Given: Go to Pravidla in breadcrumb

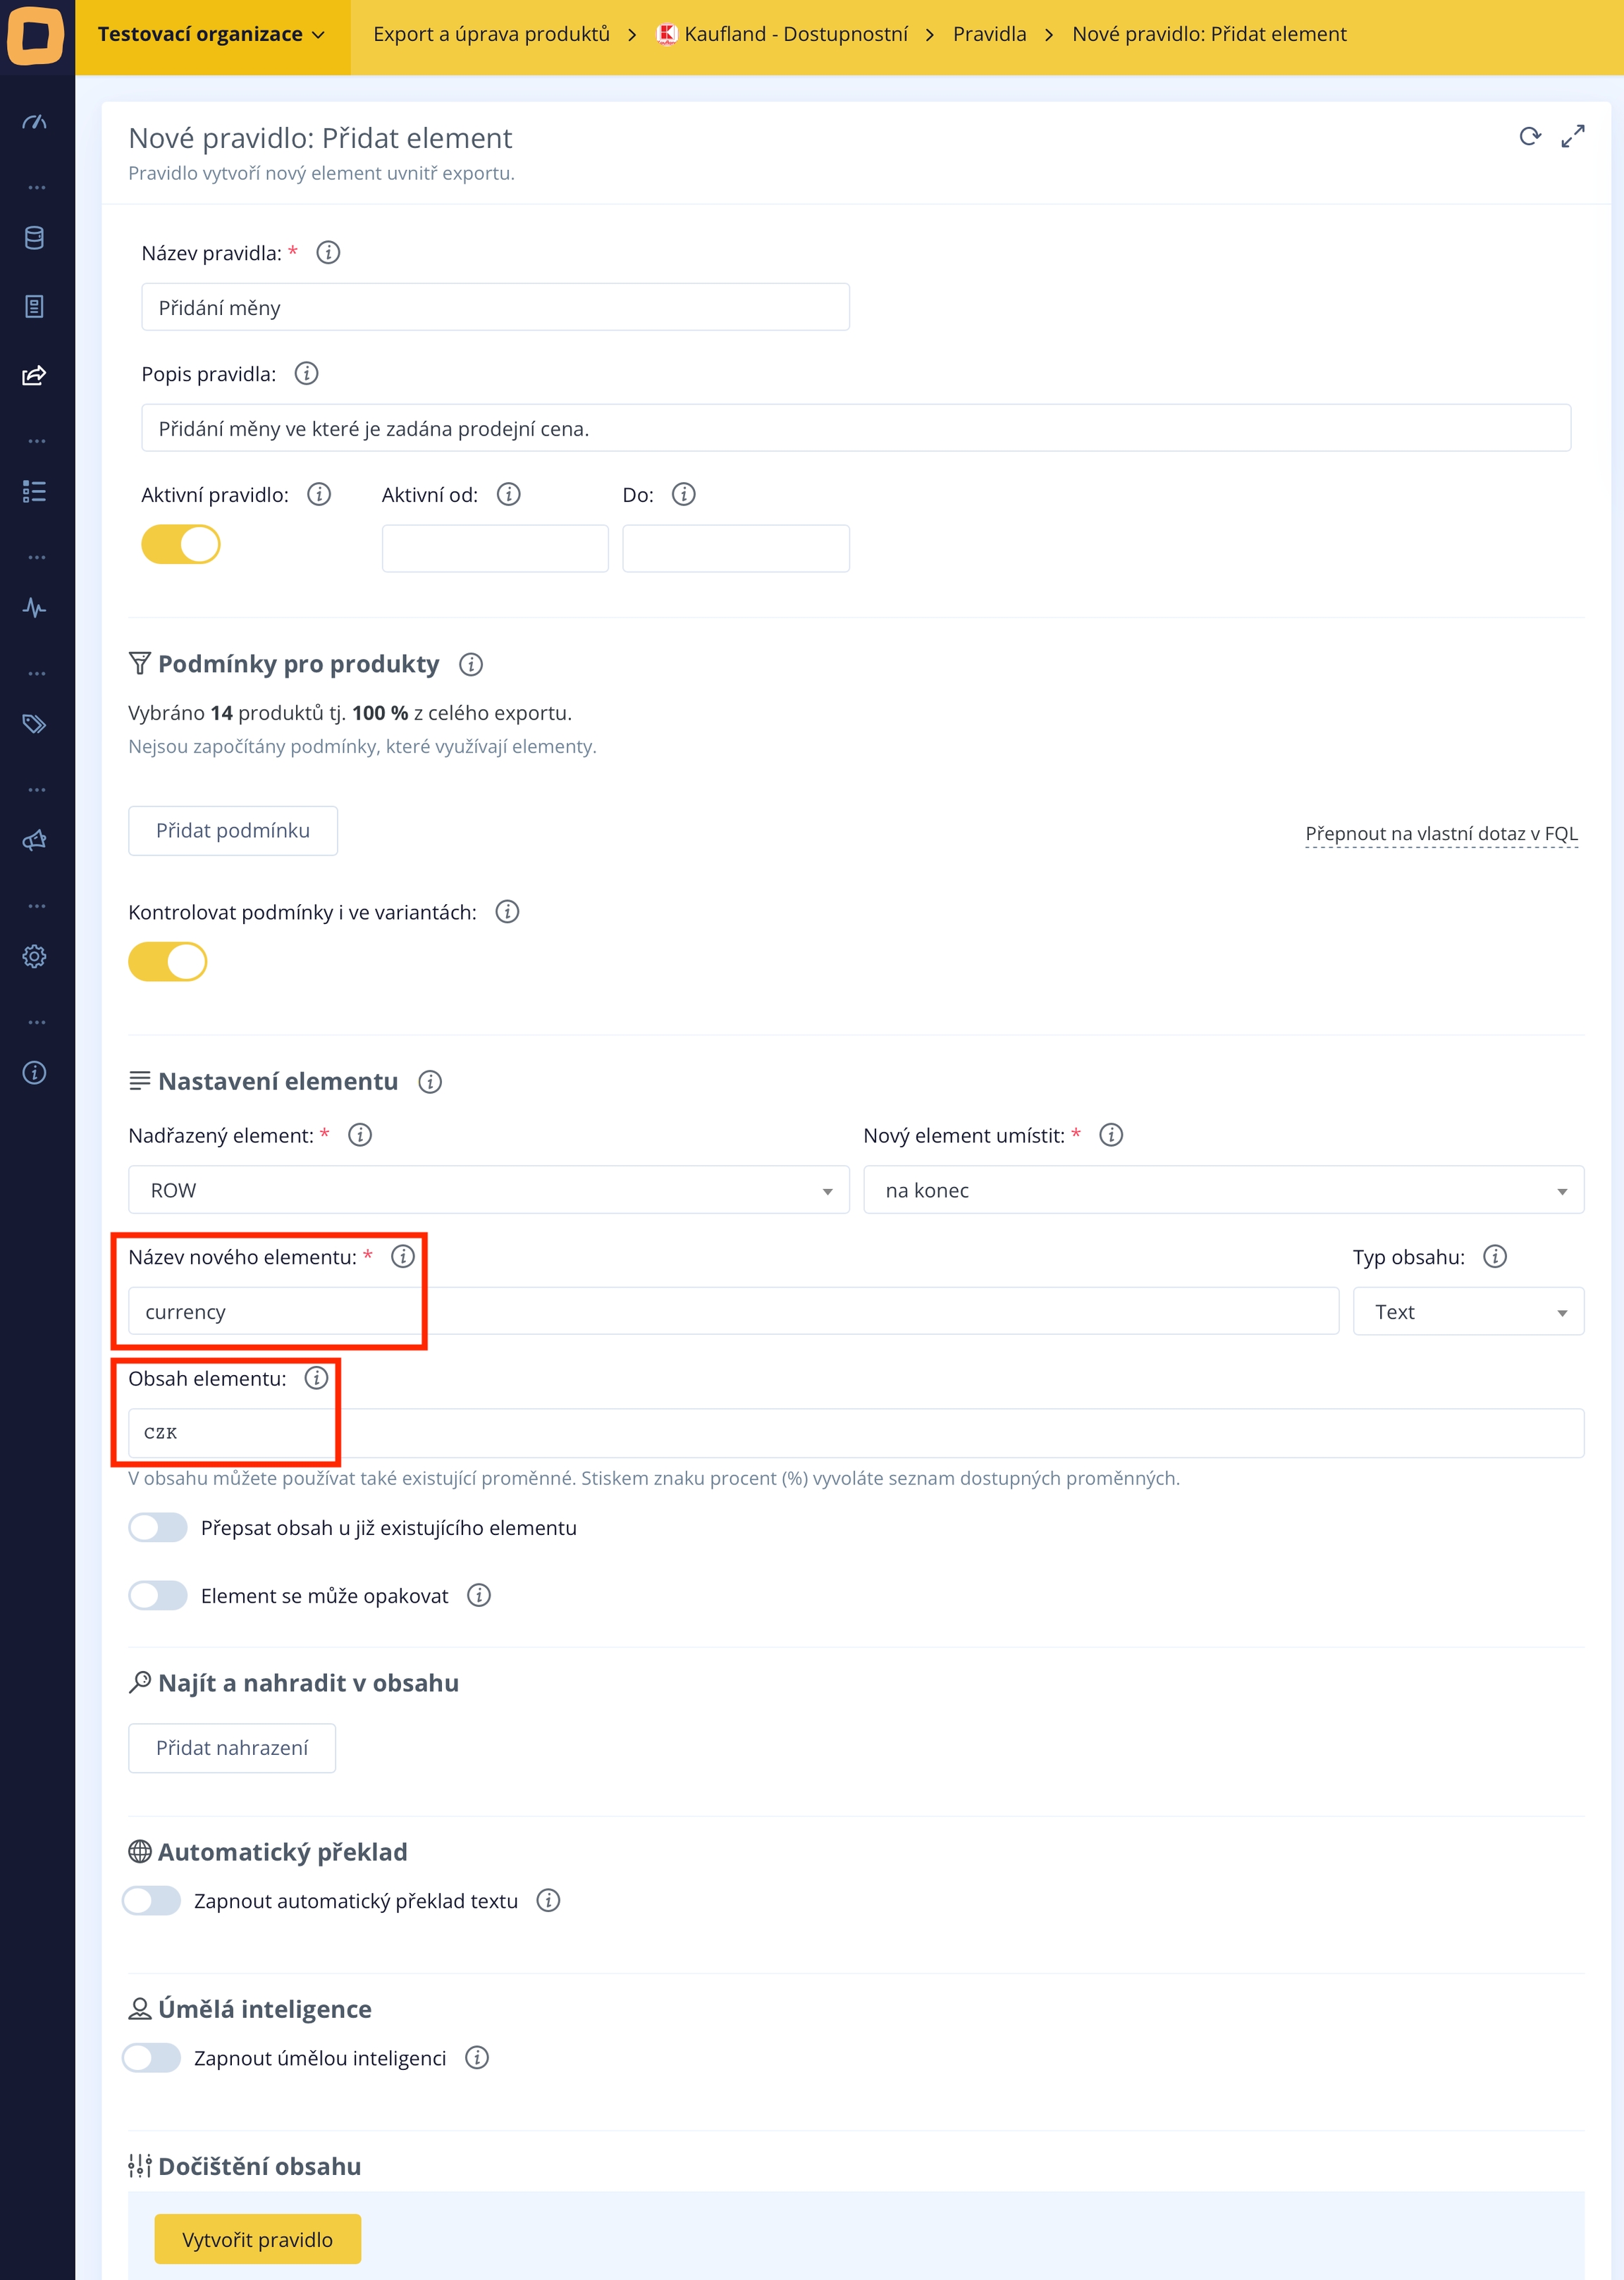Looking at the screenshot, I should (989, 35).
